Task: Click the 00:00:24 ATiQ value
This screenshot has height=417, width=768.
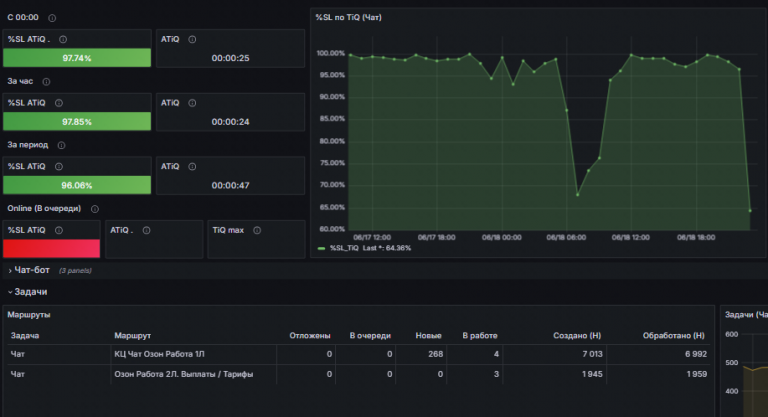Action: point(230,122)
